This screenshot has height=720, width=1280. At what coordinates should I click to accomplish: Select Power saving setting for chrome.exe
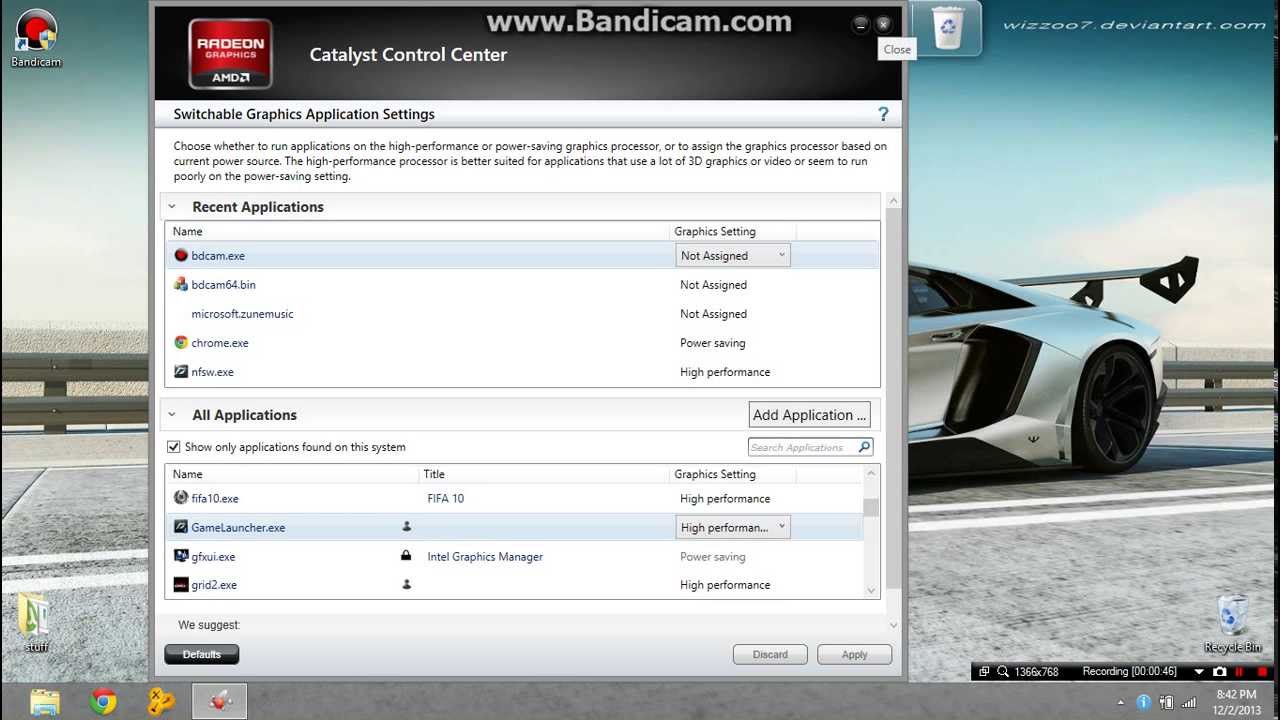coord(713,342)
